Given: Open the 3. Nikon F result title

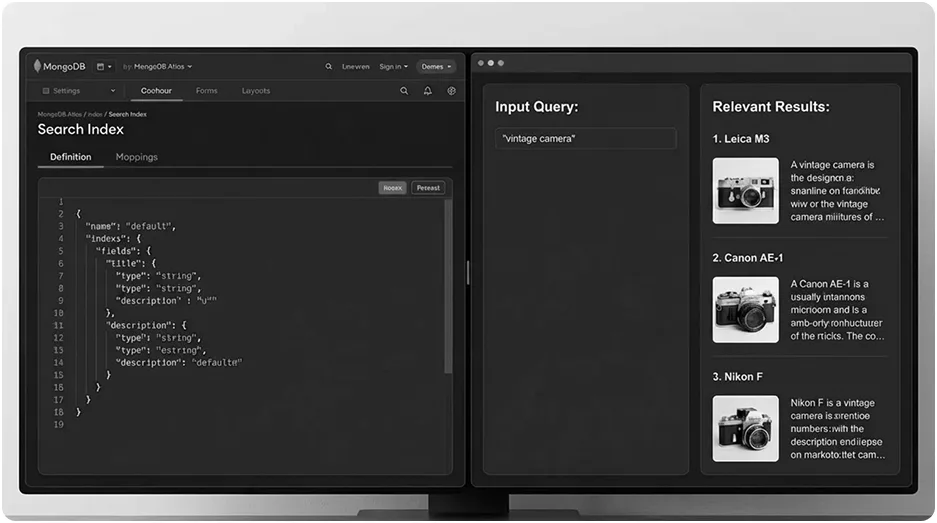Looking at the screenshot, I should 737,377.
